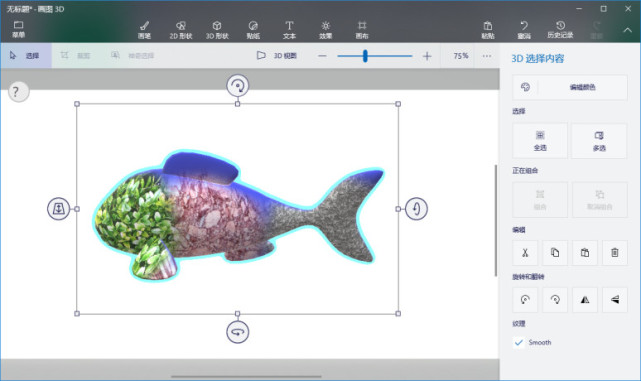This screenshot has height=381, width=641.
Task: Toggle the 3D view button
Action: (x=276, y=56)
